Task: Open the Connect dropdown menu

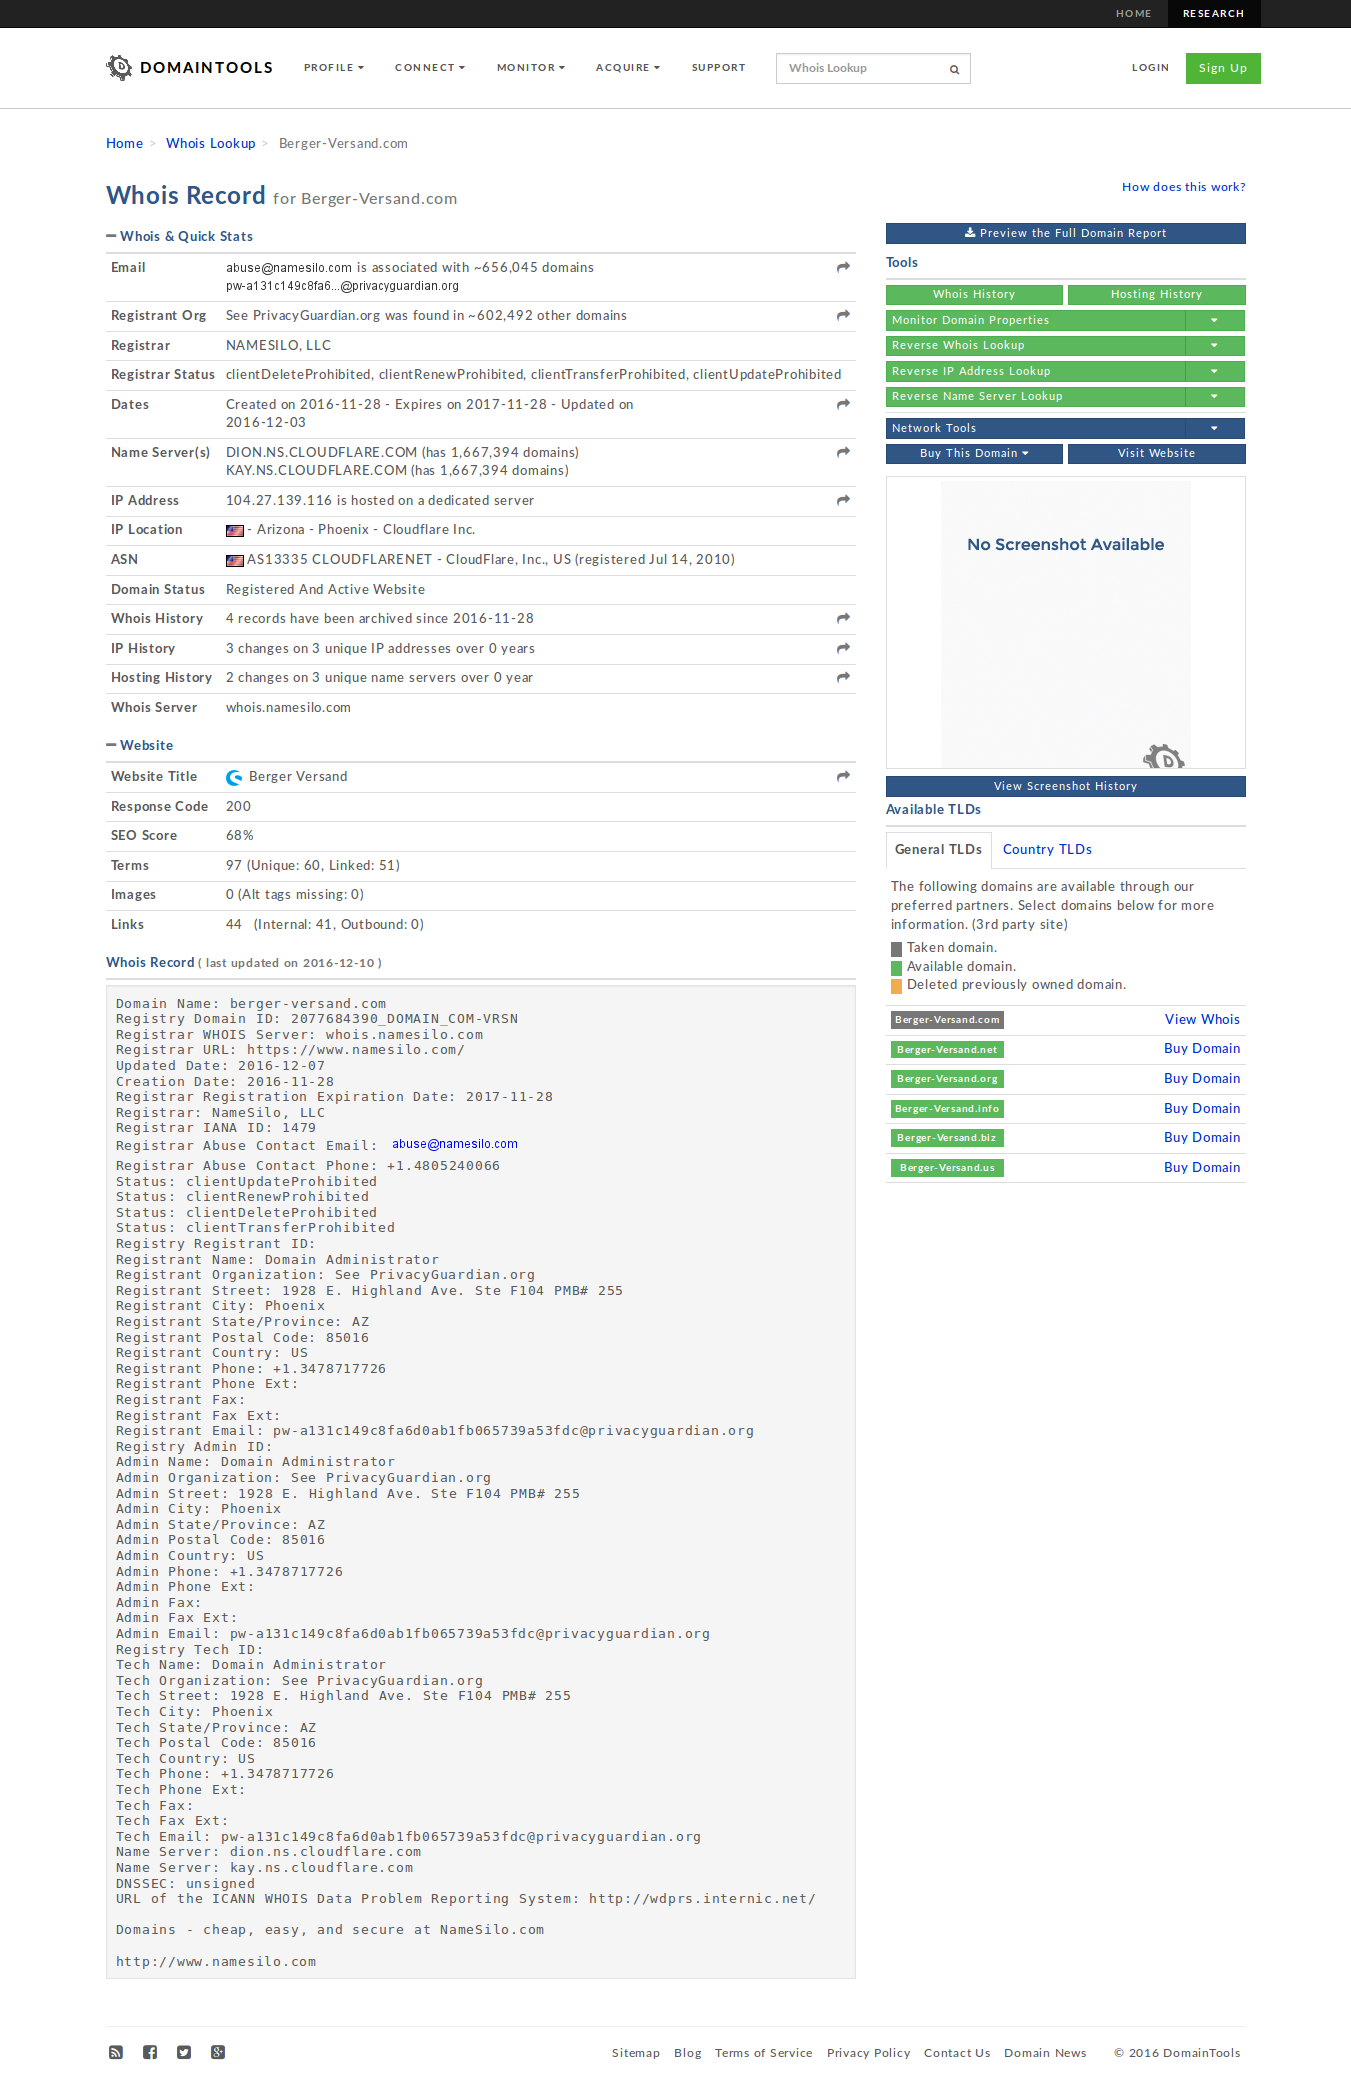Action: pos(430,68)
